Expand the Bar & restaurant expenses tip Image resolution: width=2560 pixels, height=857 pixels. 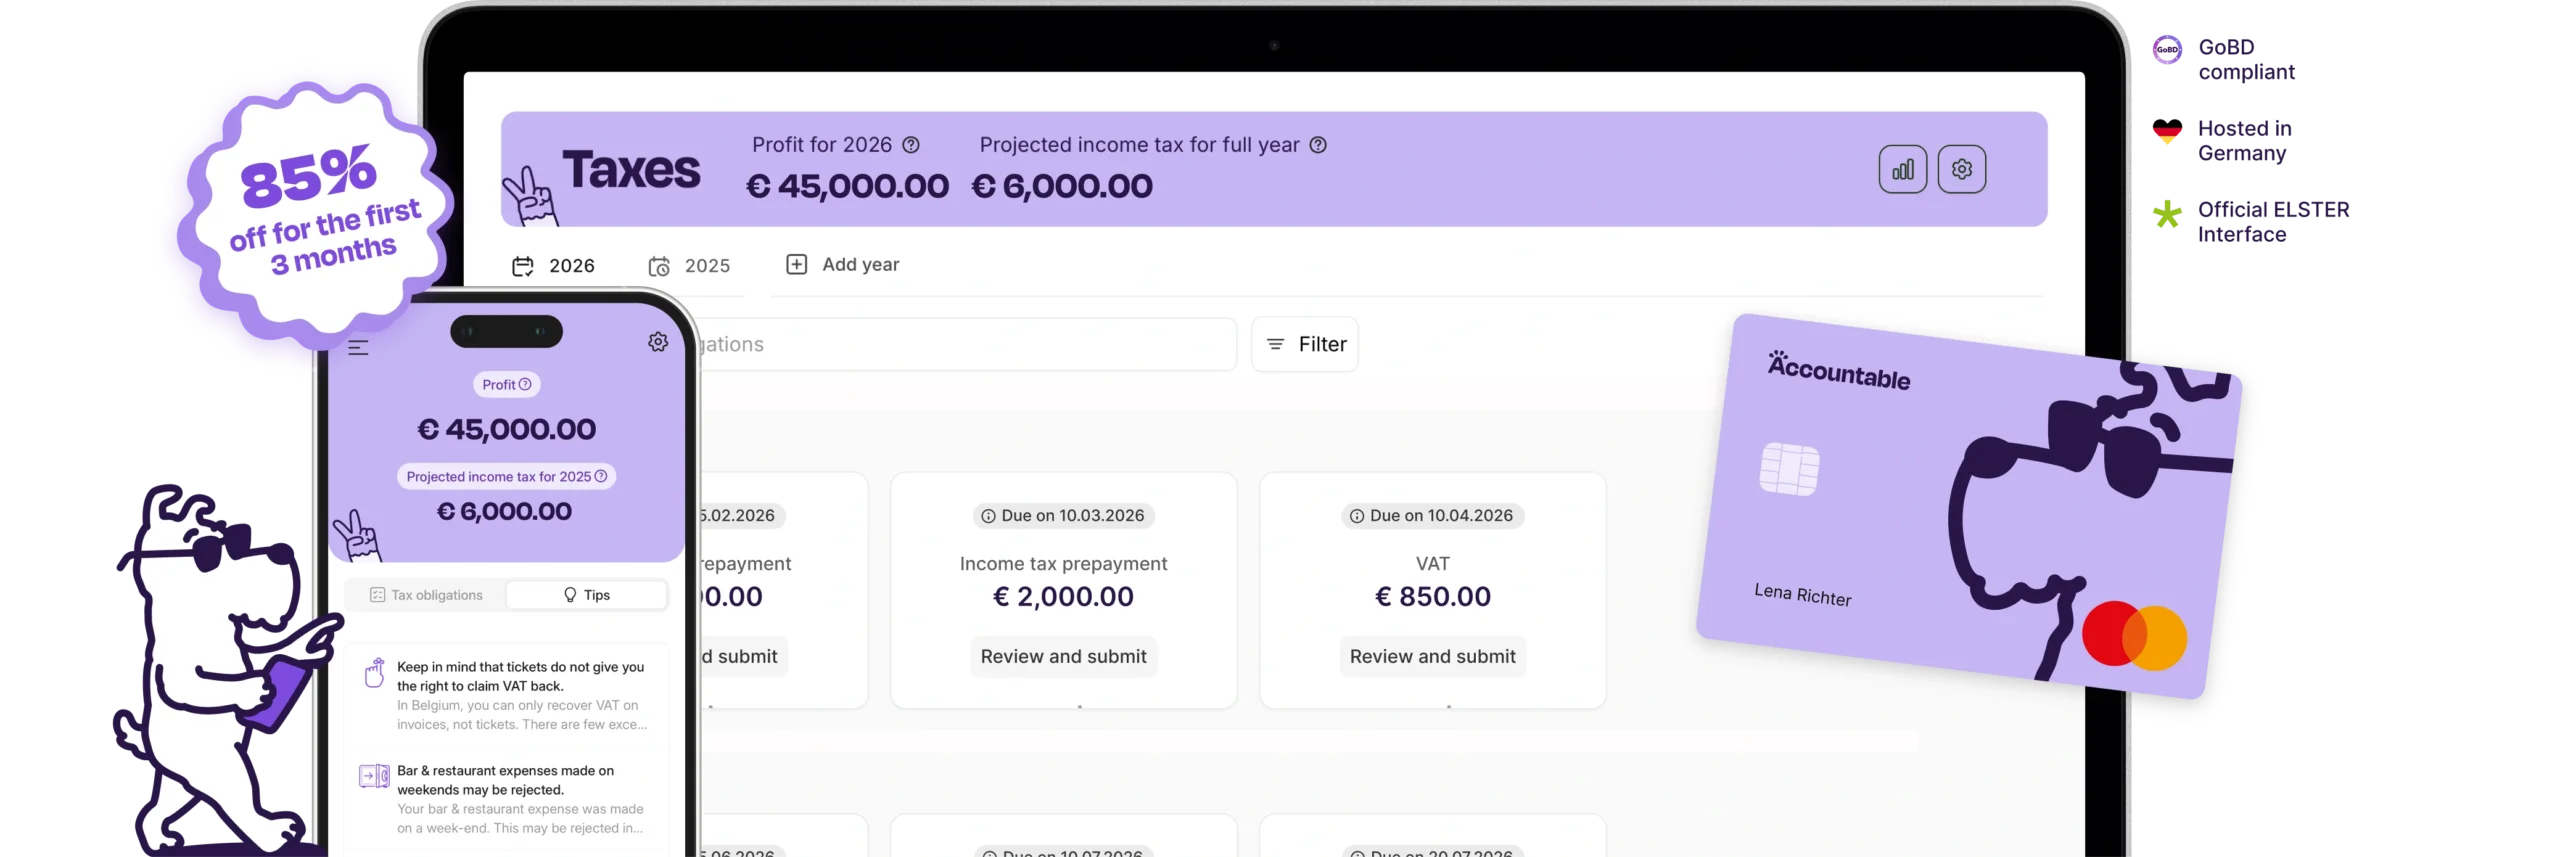(x=520, y=799)
